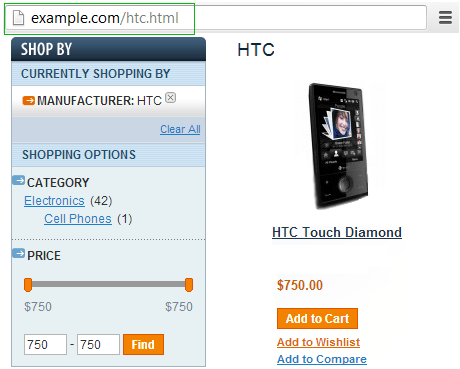Click the Clear All filters link
The image size is (460, 369).
click(180, 129)
